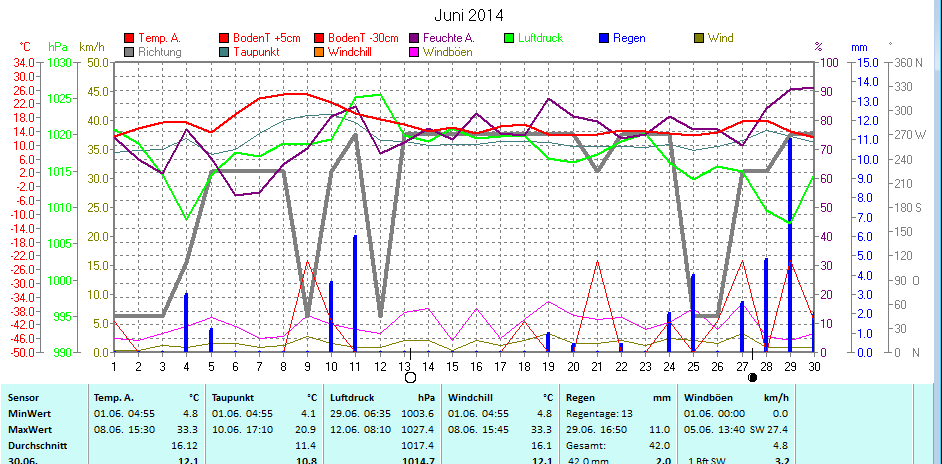
Task: Click the °C axis unit label
Action: (25, 46)
